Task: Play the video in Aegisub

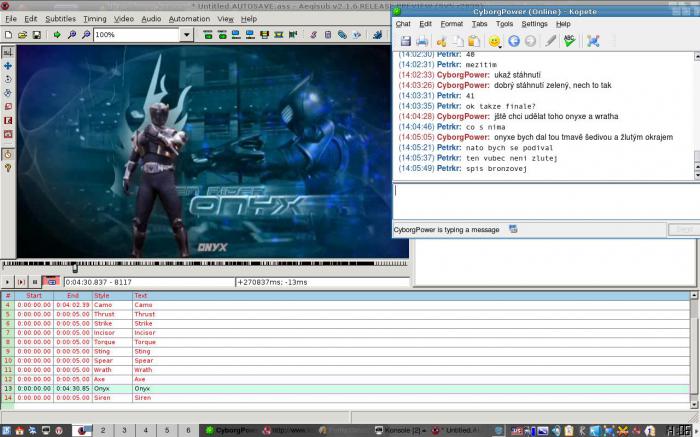Action: point(7,282)
